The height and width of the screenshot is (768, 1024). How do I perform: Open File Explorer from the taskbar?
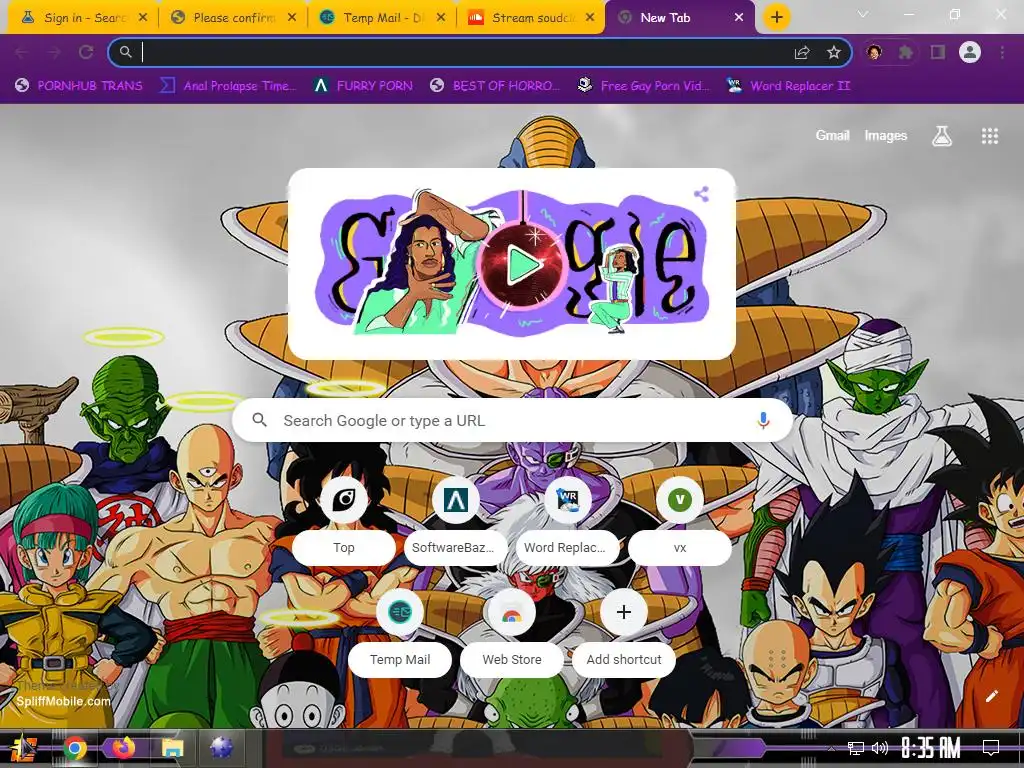pyautogui.click(x=172, y=748)
